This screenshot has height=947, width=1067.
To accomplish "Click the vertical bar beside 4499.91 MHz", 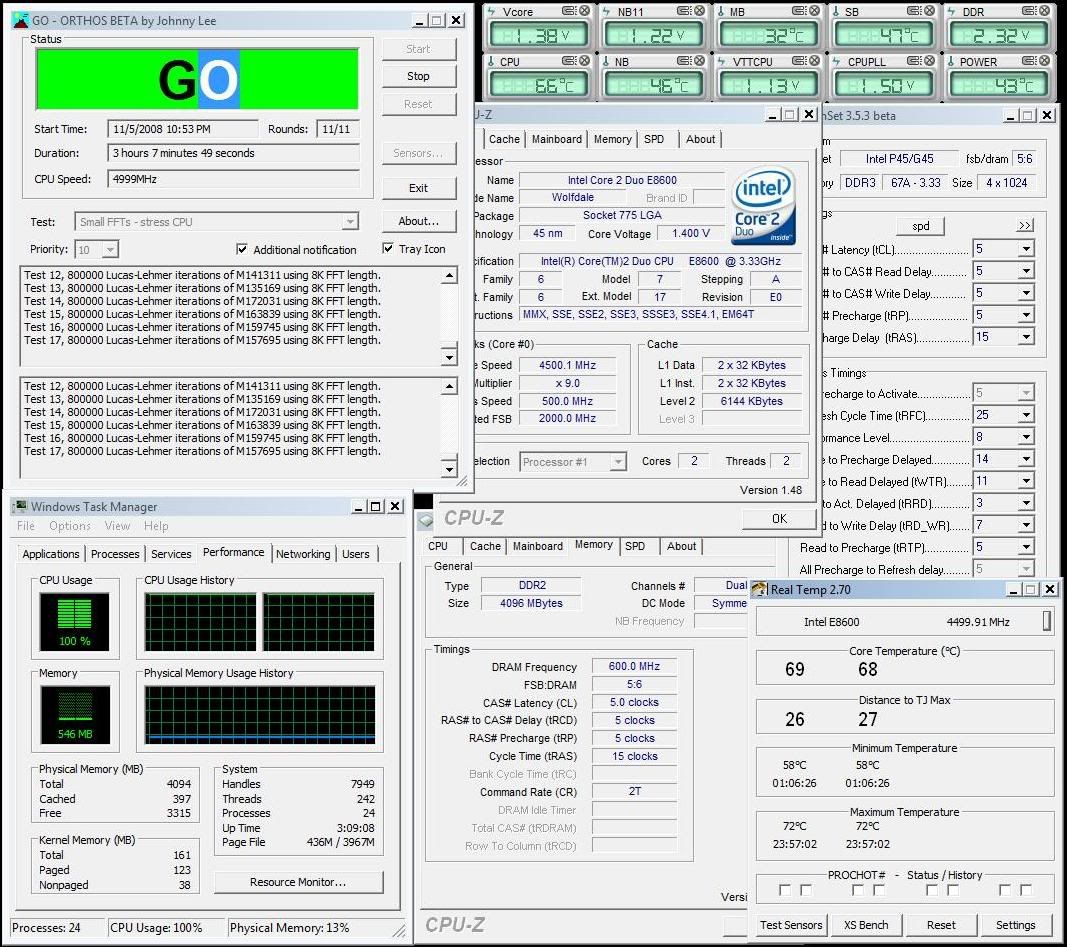I will tap(1046, 622).
